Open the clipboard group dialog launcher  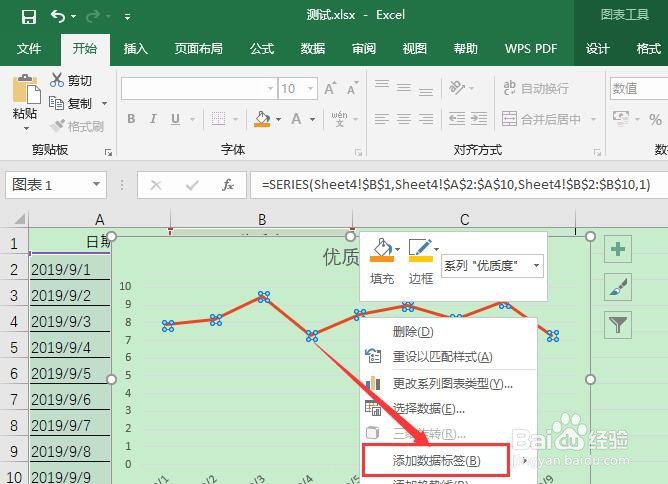pyautogui.click(x=108, y=152)
